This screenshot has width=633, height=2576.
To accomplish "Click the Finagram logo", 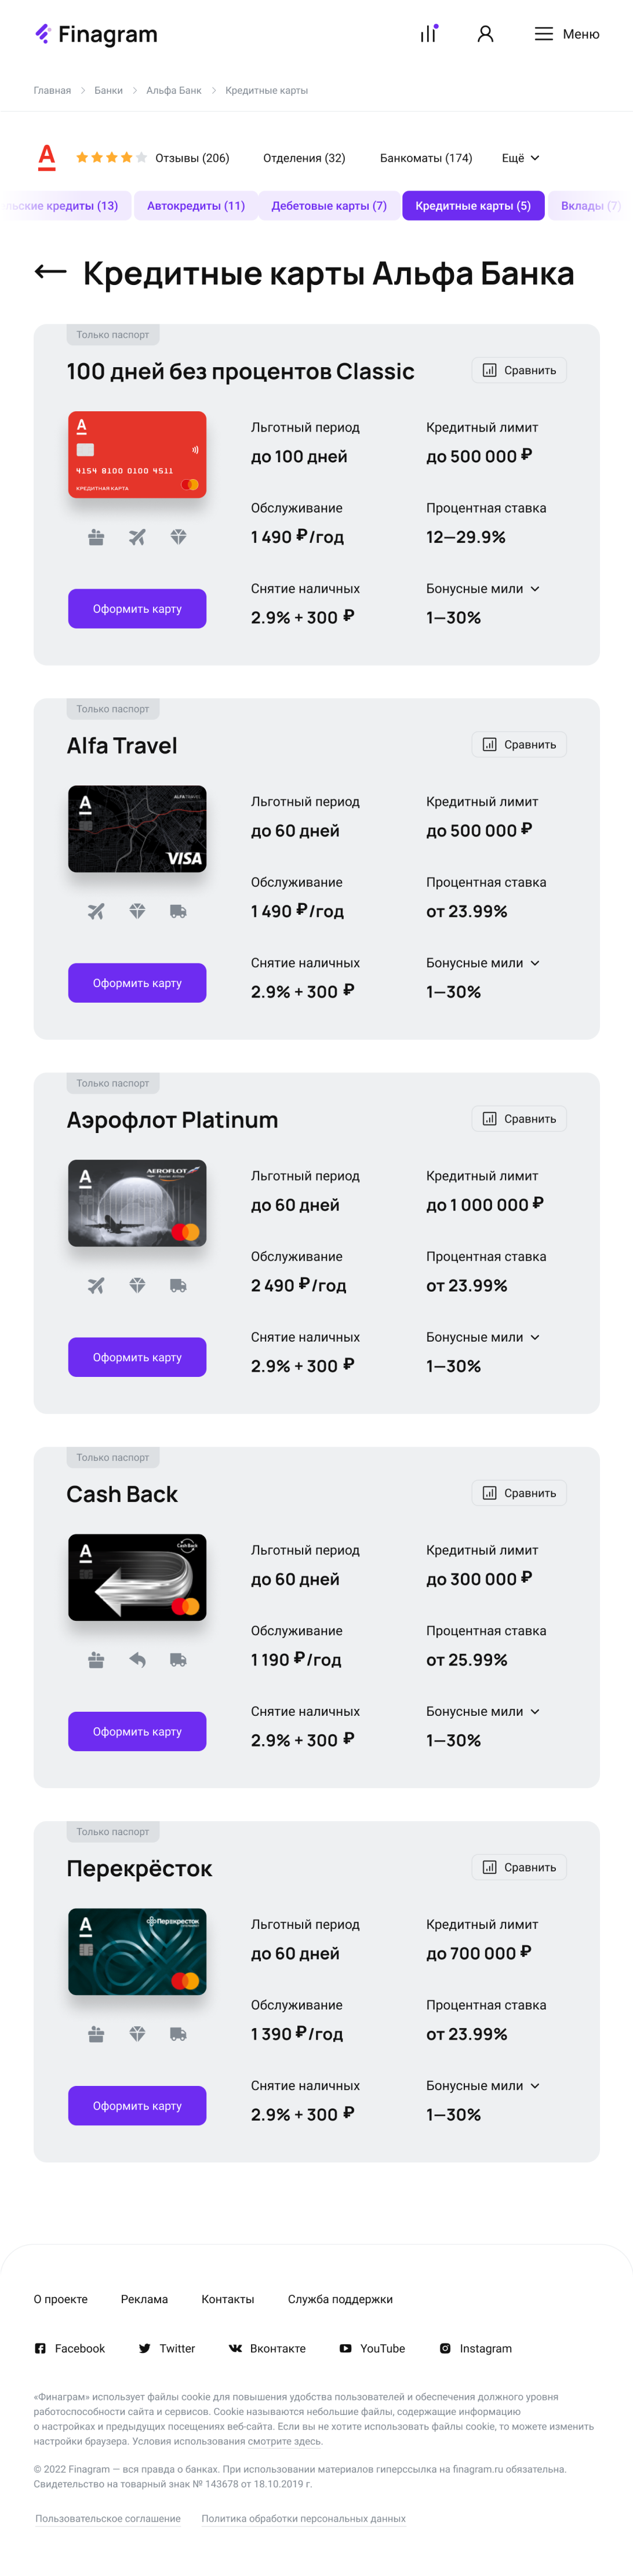I will point(96,34).
